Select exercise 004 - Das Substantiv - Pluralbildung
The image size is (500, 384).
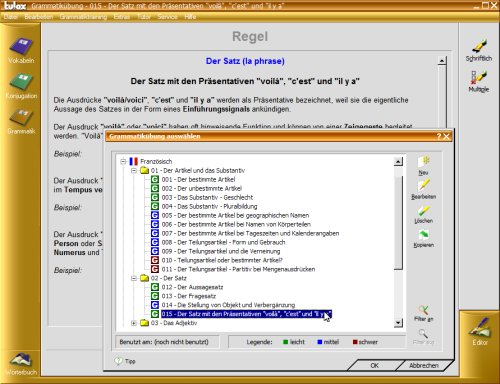(209, 206)
